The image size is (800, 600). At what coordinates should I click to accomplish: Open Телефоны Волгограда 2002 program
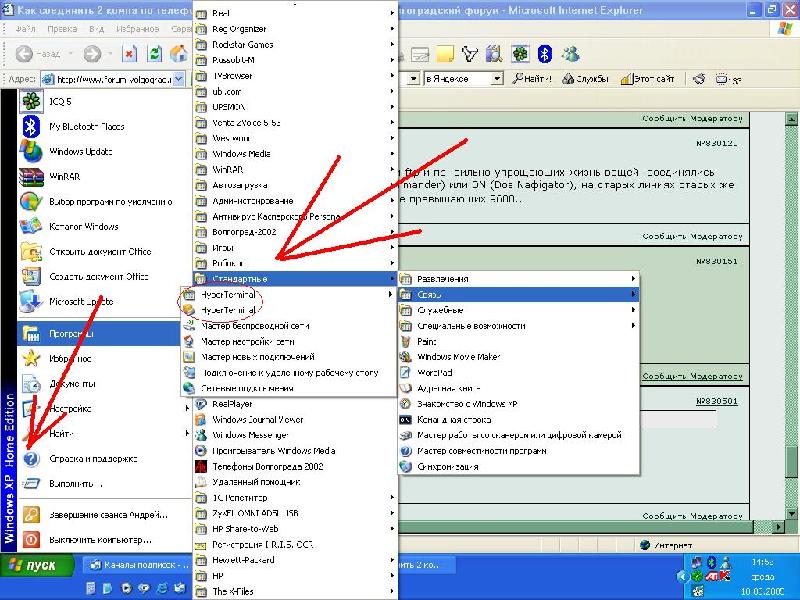click(295, 466)
